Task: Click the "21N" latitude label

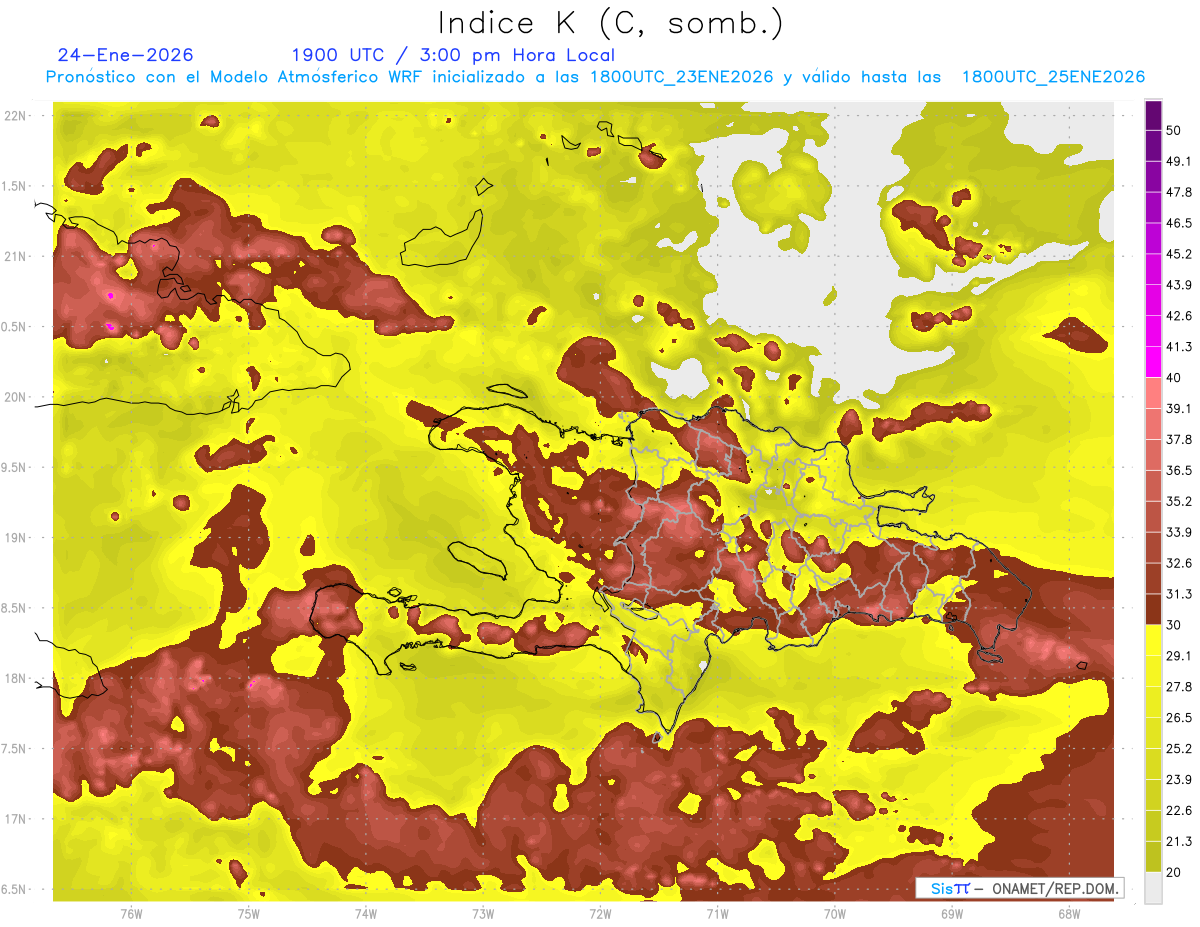Action: point(15,256)
